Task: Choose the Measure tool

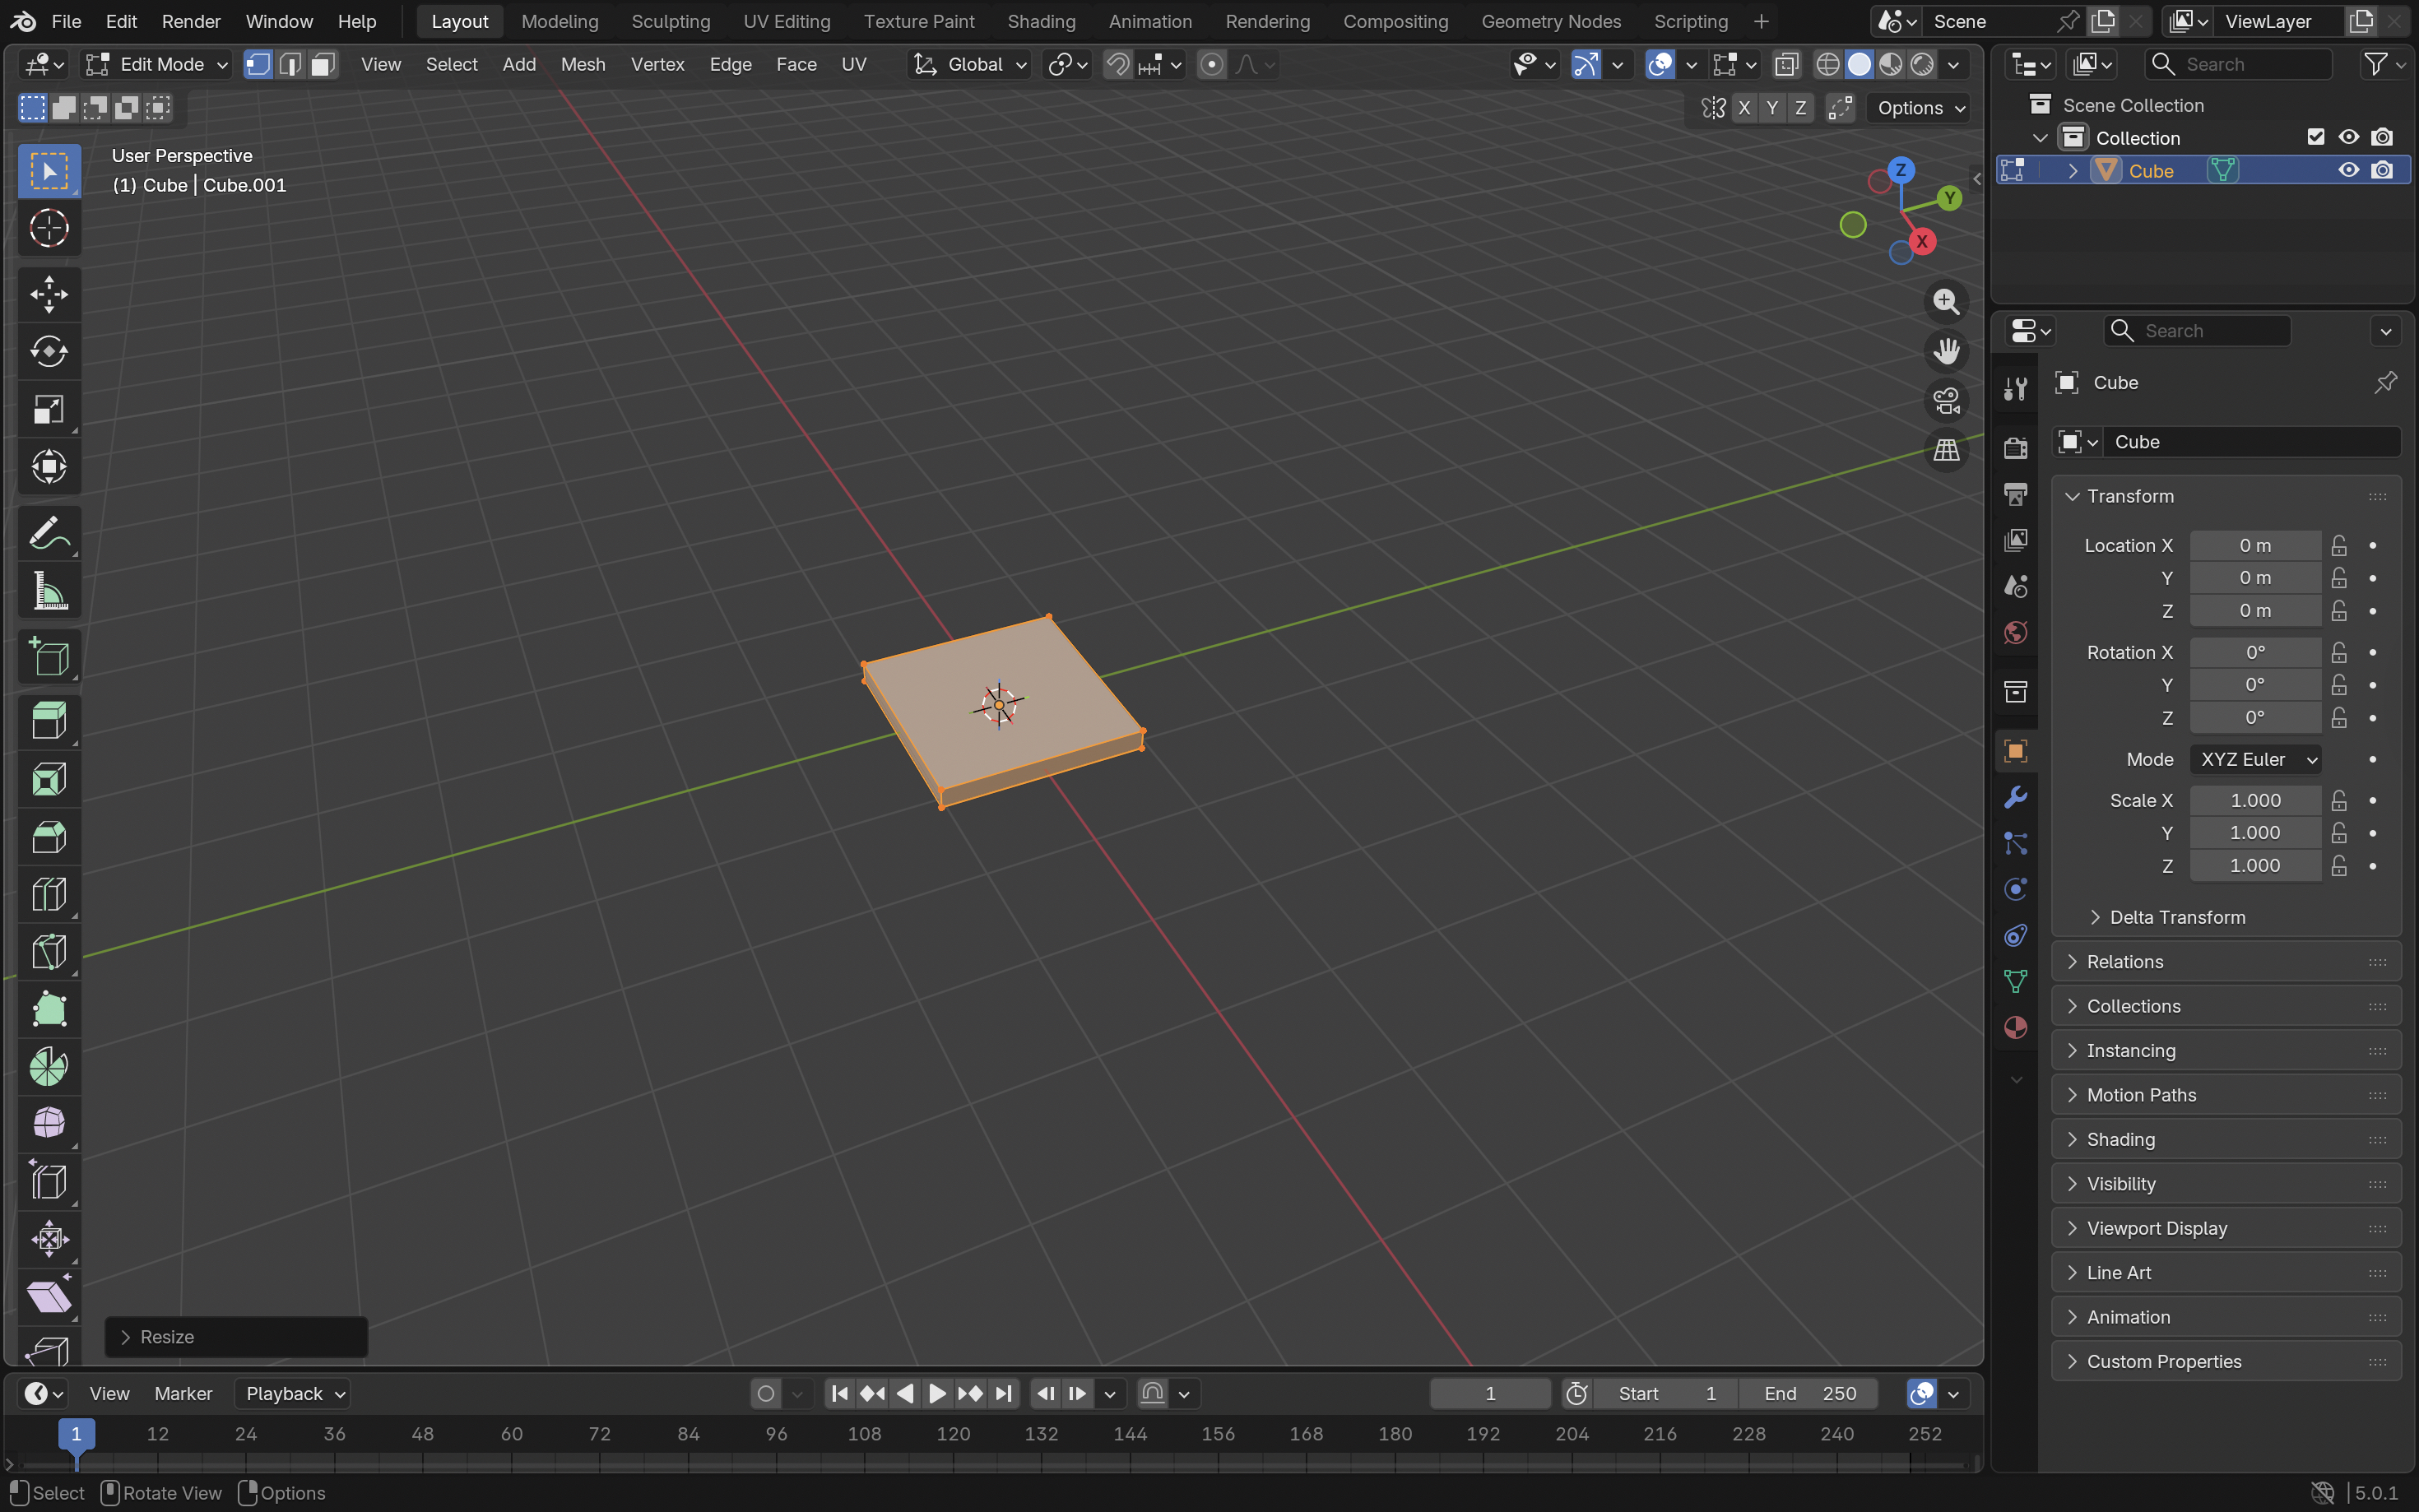Action: tap(48, 592)
